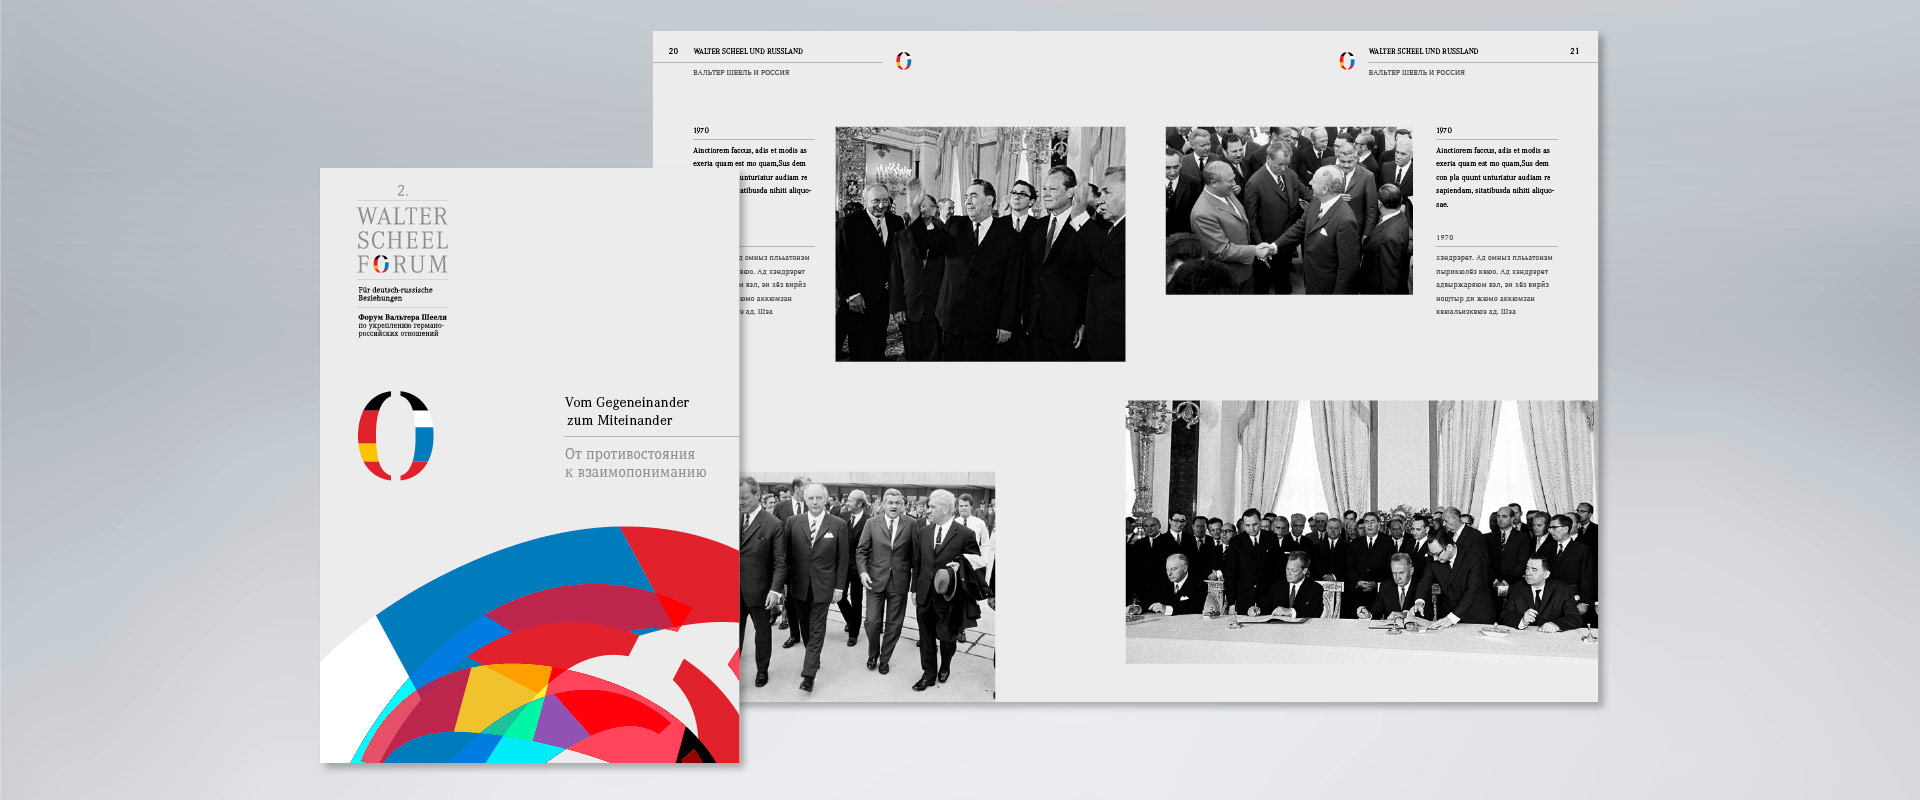Click the small logo in left page header
The width and height of the screenshot is (1920, 800).
903,61
